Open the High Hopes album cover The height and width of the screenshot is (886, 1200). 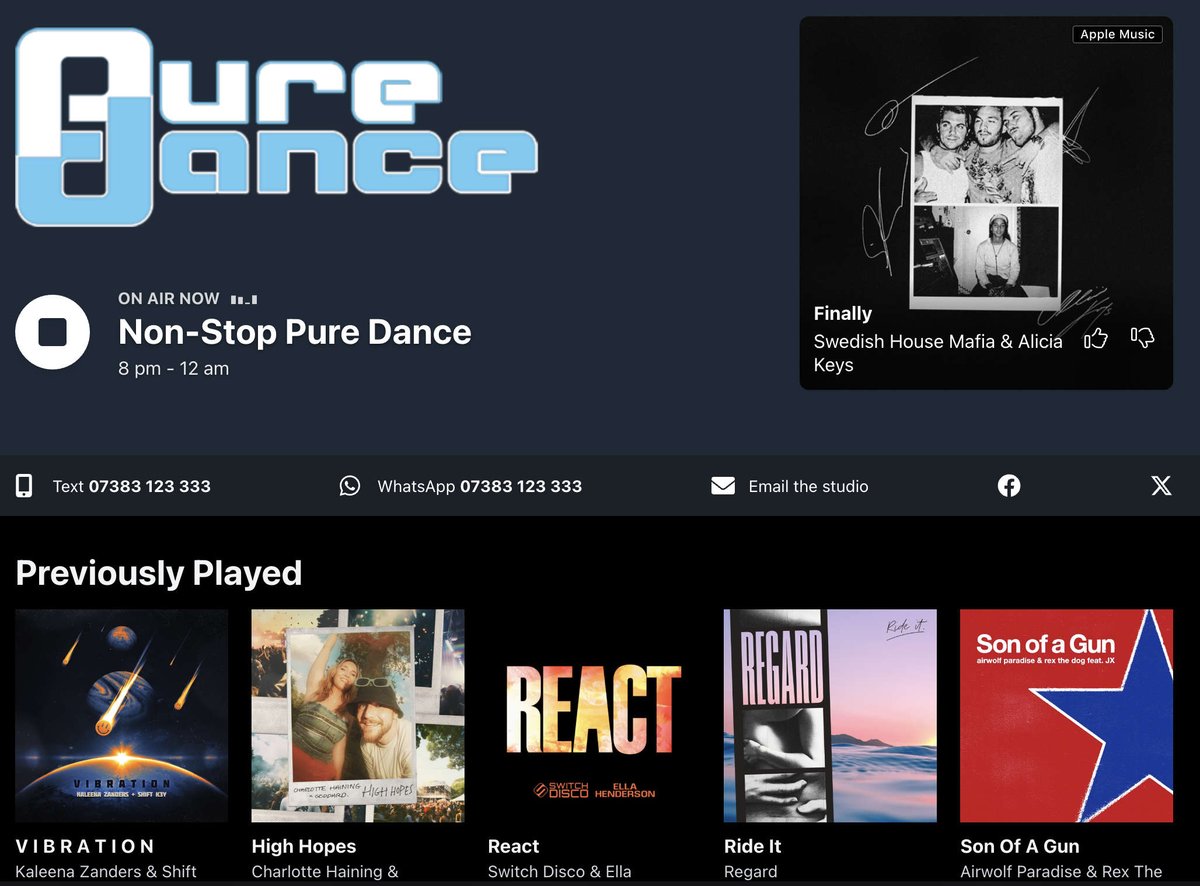pyautogui.click(x=358, y=716)
